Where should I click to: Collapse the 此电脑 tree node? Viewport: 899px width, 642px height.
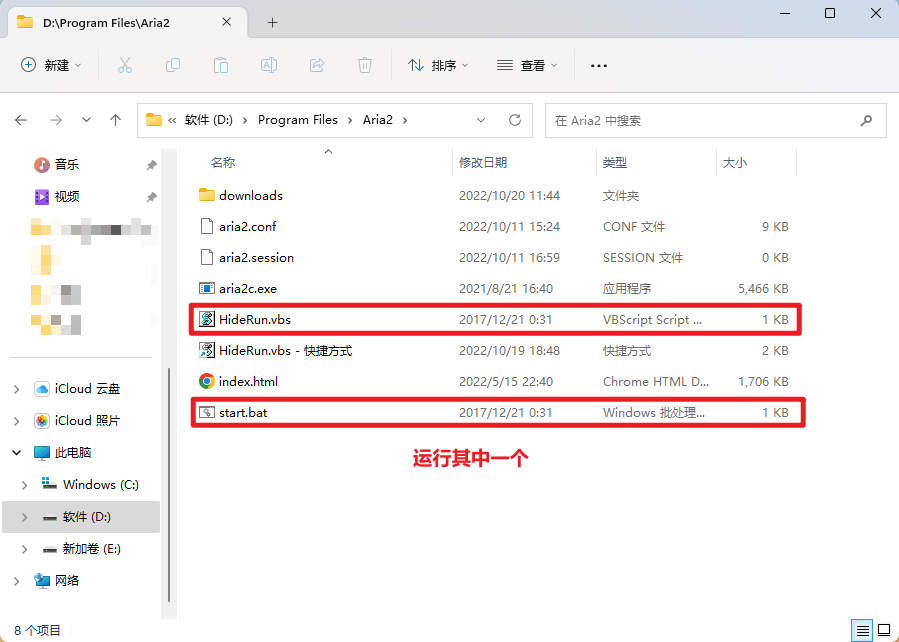click(17, 453)
